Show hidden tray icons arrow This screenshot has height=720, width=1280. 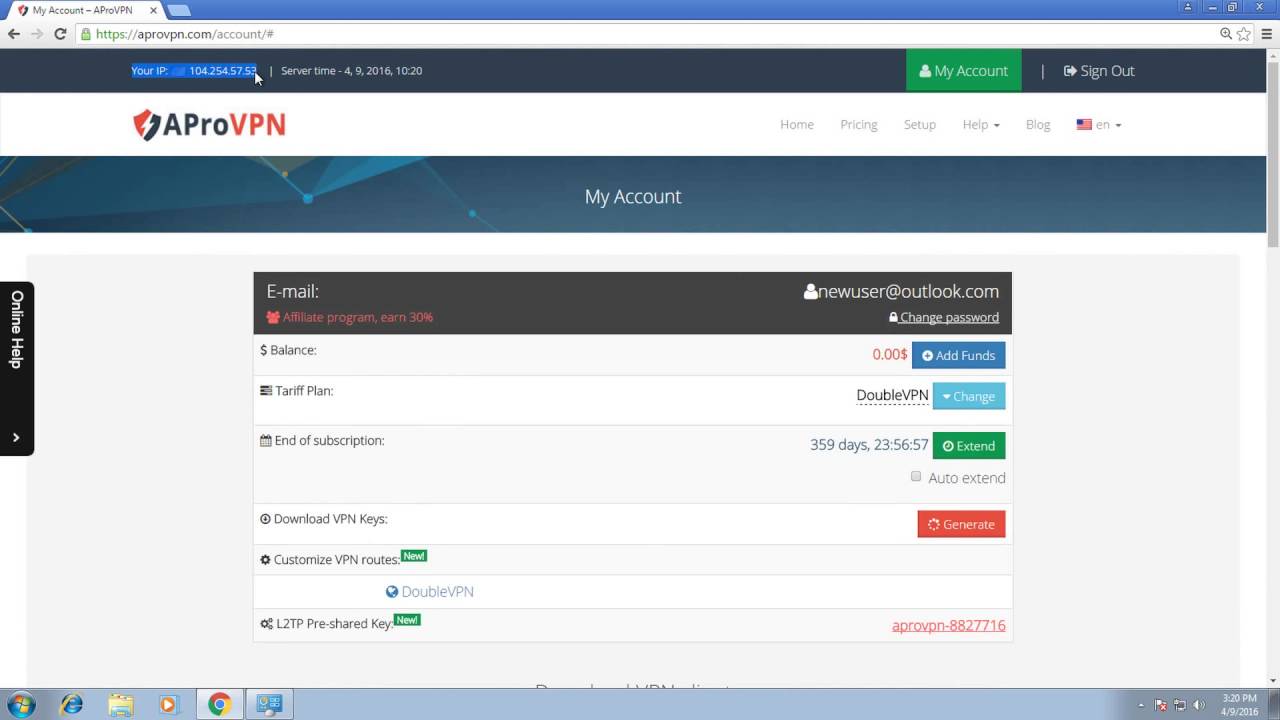click(1141, 705)
